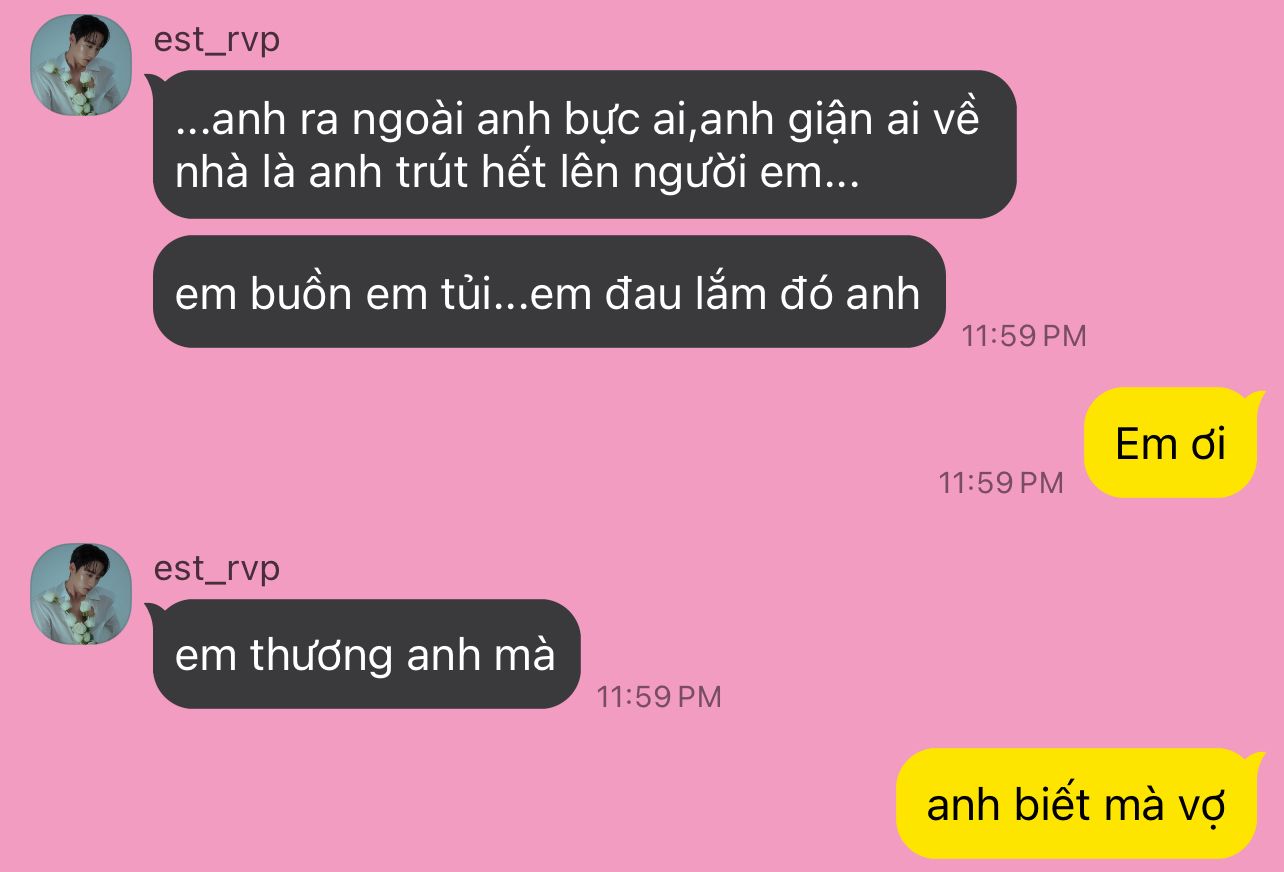
Task: Click timestamp next to 'em thương anh mà'
Action: (x=659, y=697)
